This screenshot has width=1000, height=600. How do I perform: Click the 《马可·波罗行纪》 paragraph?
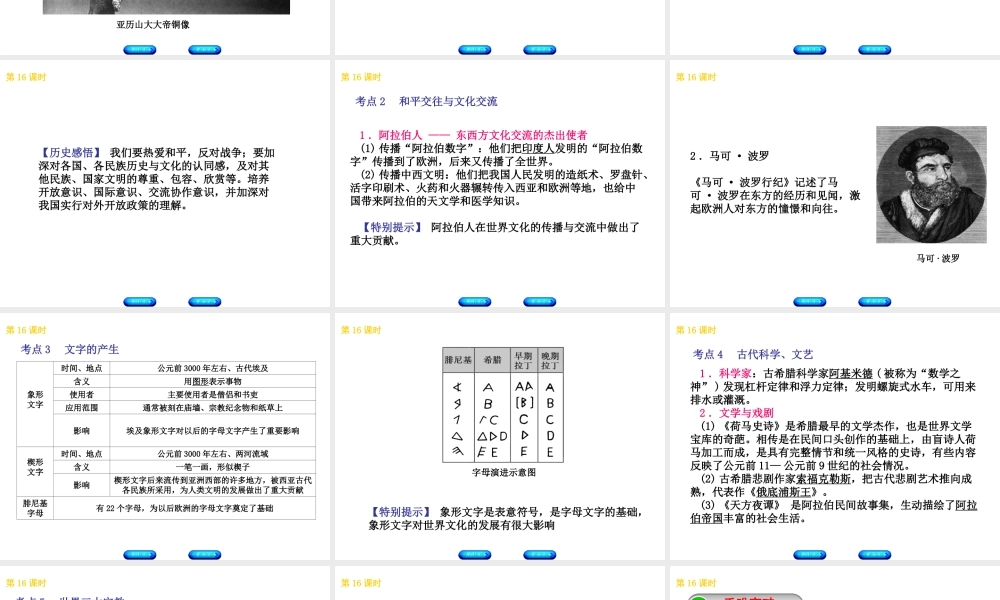coord(775,195)
